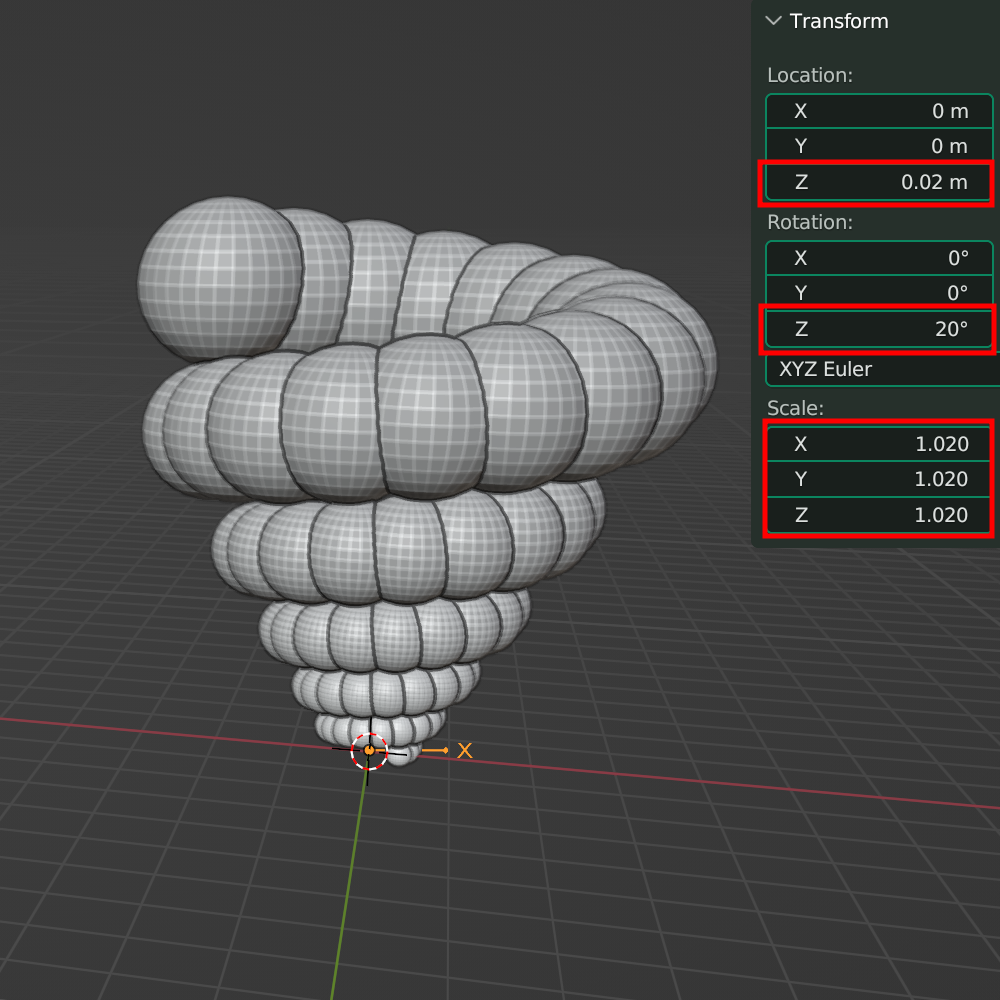Collapse the Transform panel chevron
Viewport: 1000px width, 1000px height.
[x=773, y=21]
